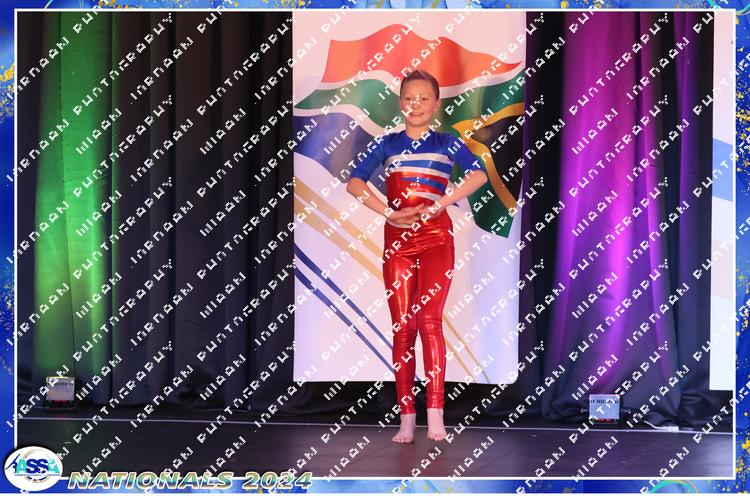Click the performer's face
The width and height of the screenshot is (750, 500).
(x=418, y=97)
